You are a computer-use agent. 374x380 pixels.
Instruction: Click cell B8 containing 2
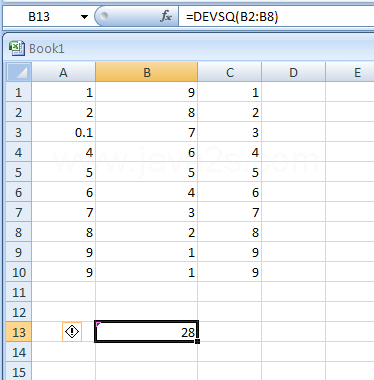[x=147, y=232]
